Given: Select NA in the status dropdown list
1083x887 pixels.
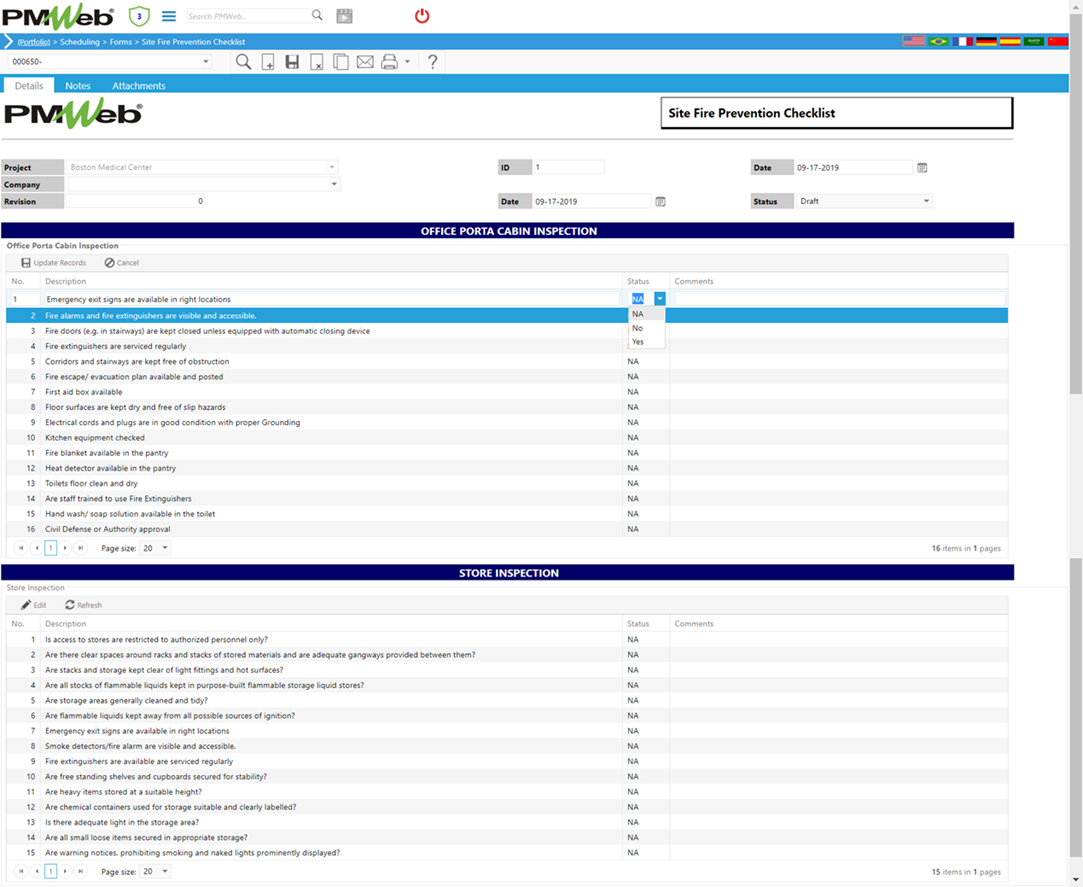Looking at the screenshot, I should [646, 314].
